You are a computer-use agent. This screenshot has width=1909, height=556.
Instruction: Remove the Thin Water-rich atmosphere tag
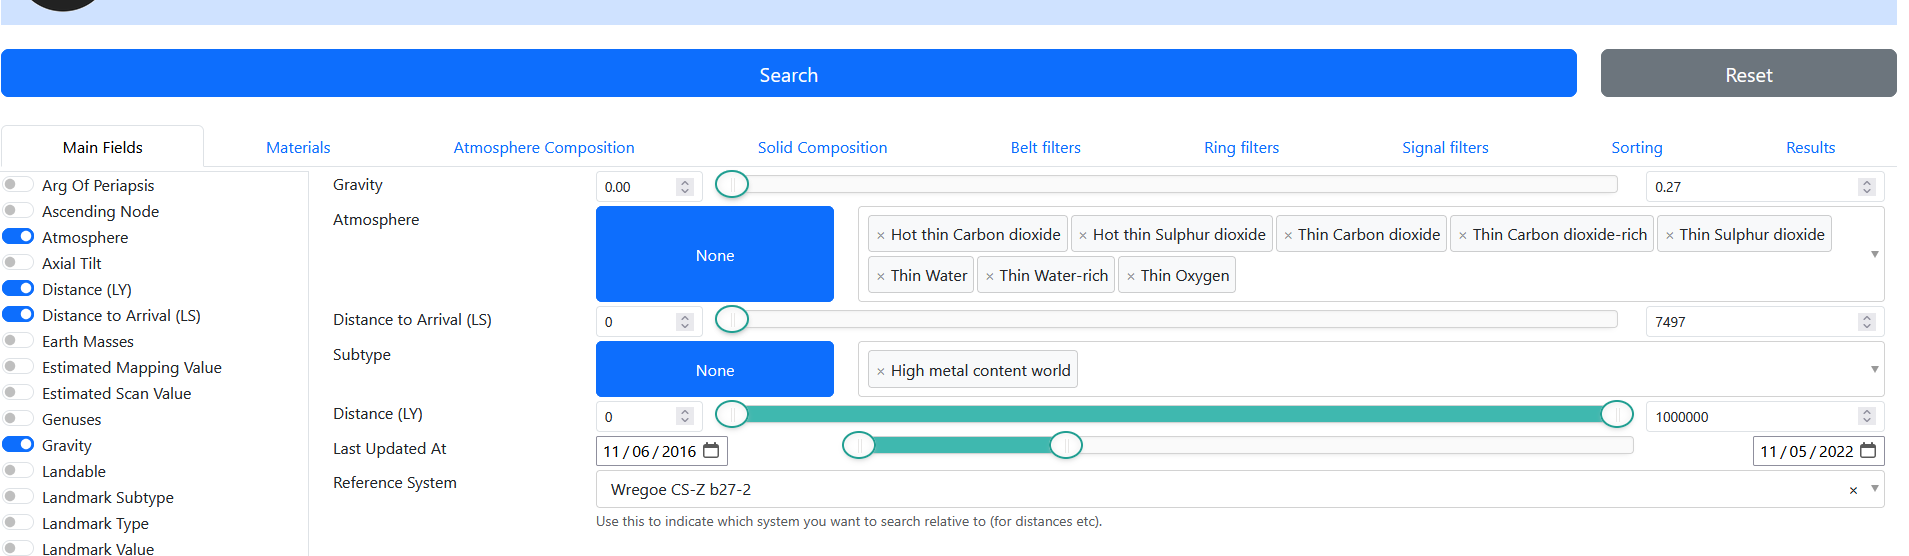tap(989, 277)
